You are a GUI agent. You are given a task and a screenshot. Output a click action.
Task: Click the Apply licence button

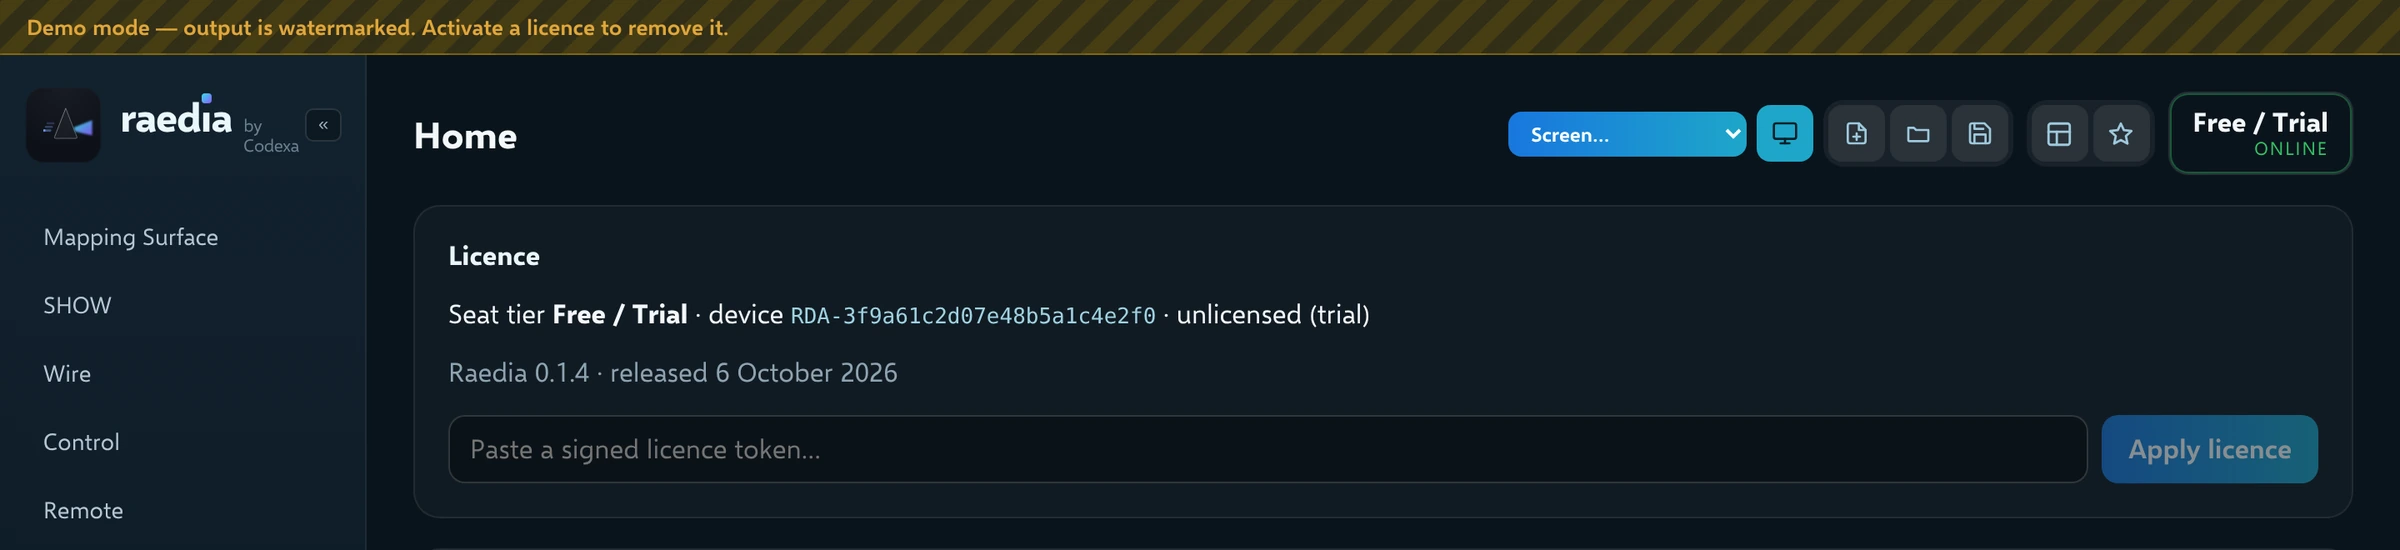click(2209, 449)
